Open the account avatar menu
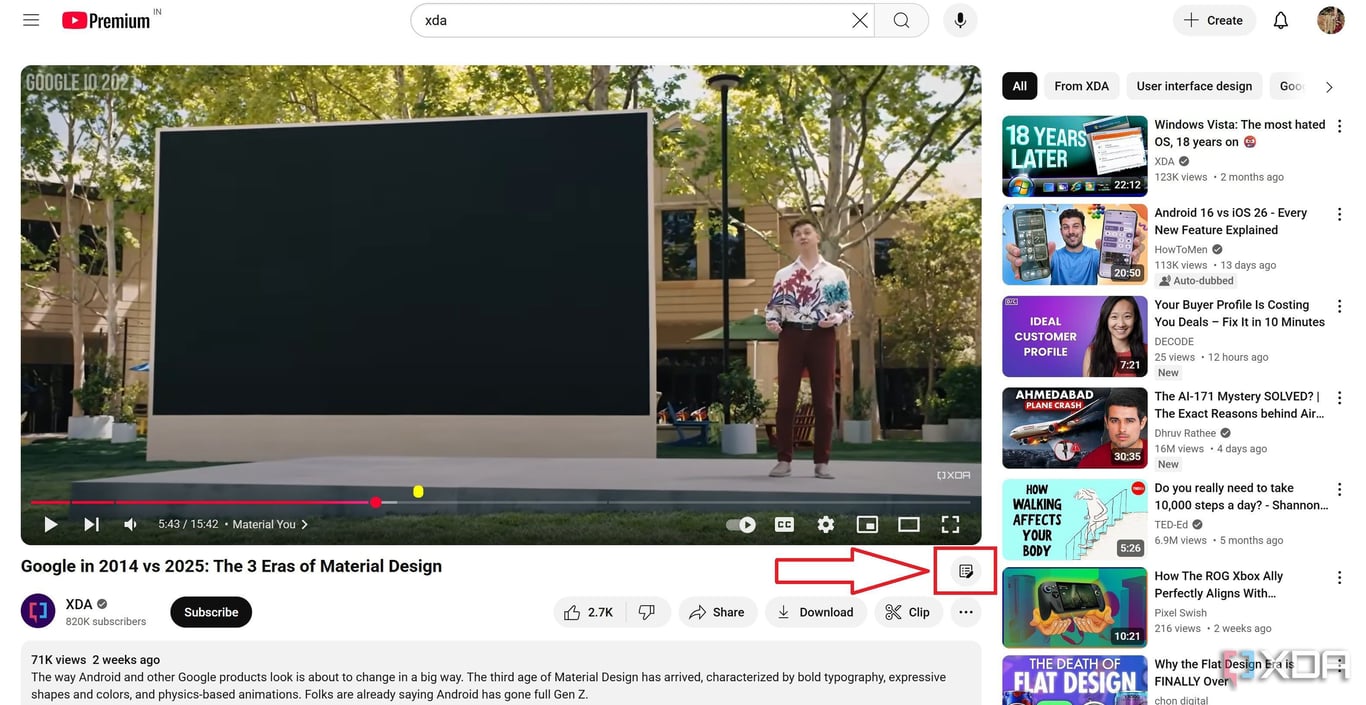Screen dimensions: 1366x705 (x=1331, y=20)
